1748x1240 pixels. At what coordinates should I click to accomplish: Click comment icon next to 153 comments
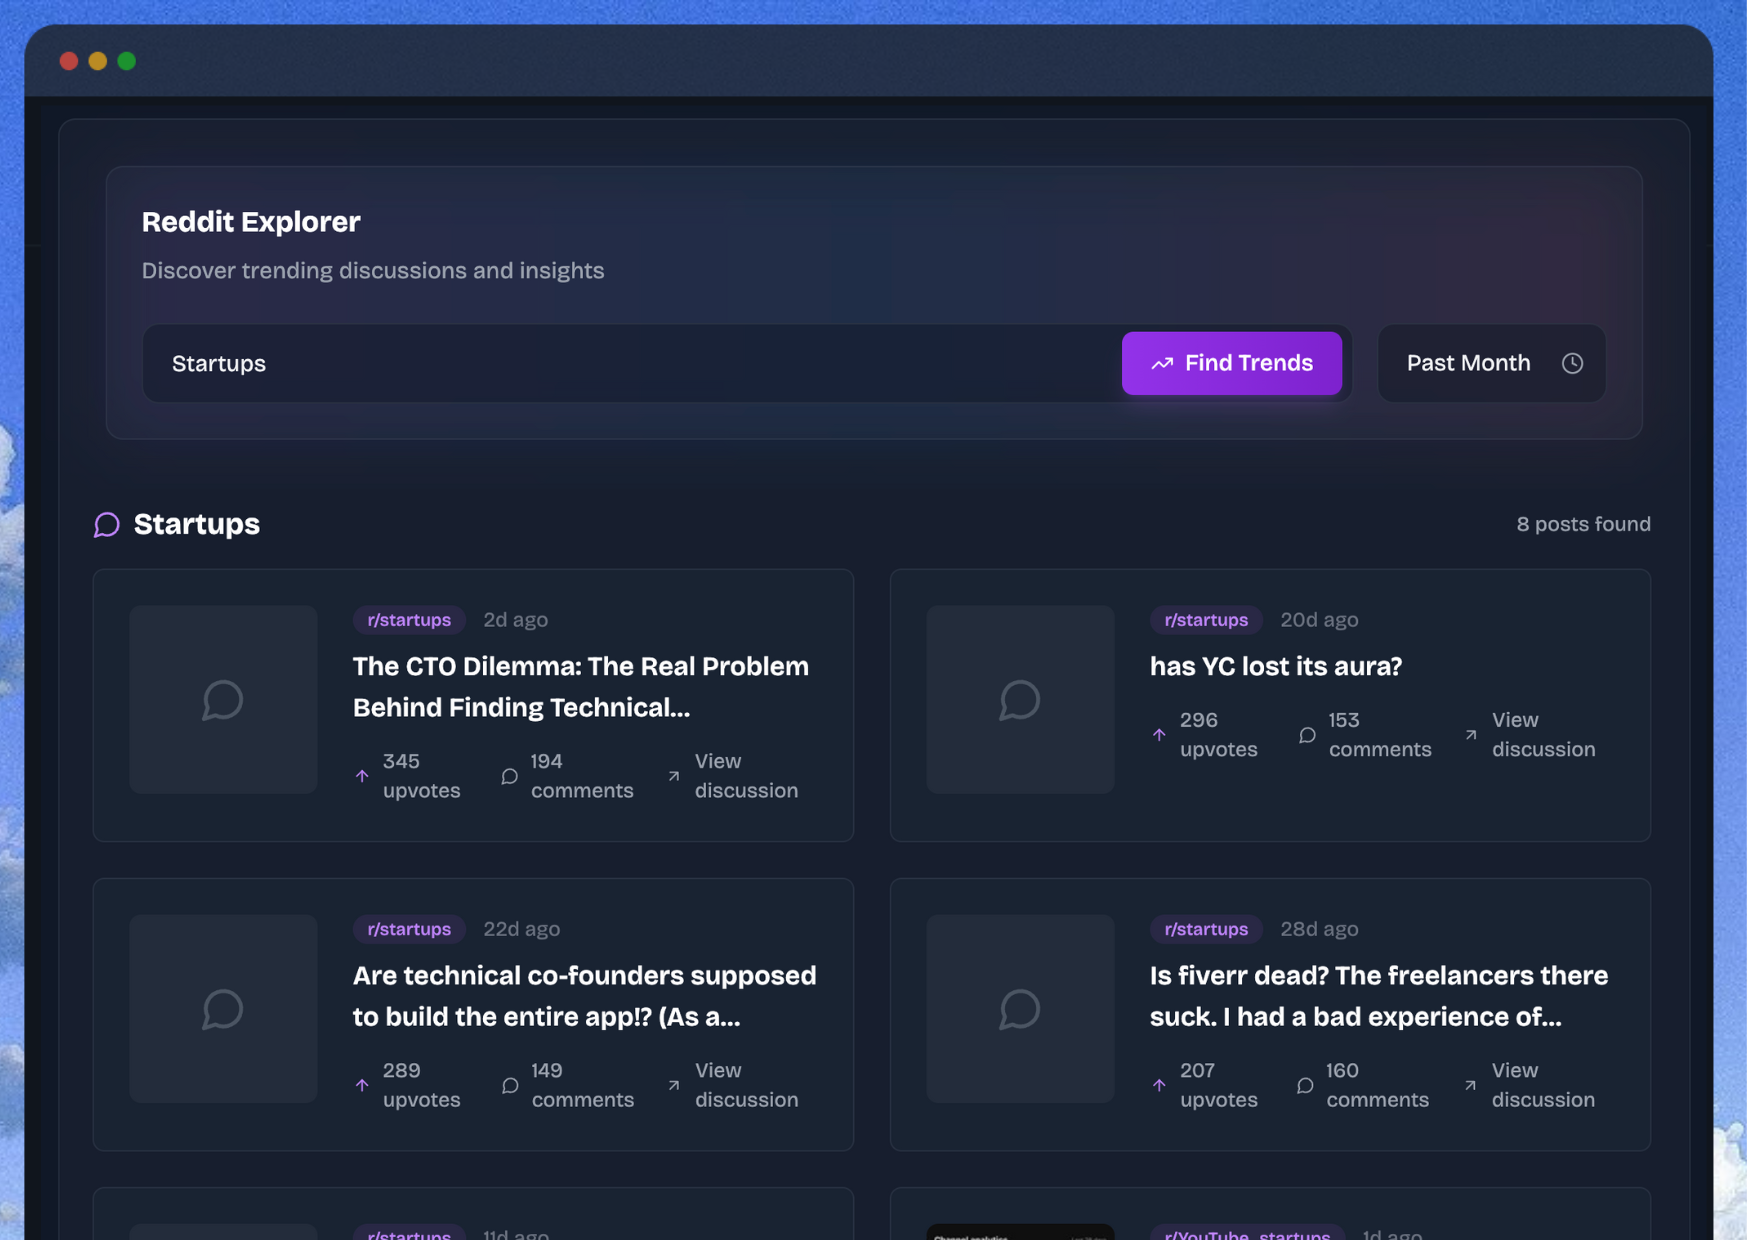click(x=1307, y=735)
